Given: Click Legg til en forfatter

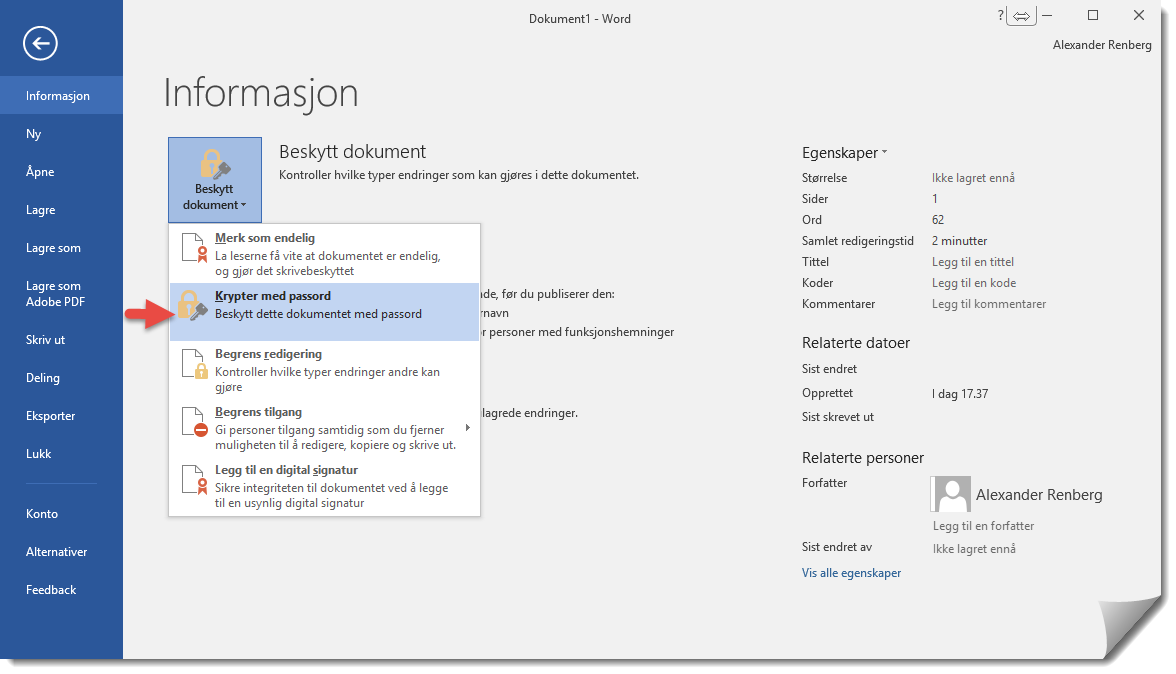Looking at the screenshot, I should tap(983, 526).
